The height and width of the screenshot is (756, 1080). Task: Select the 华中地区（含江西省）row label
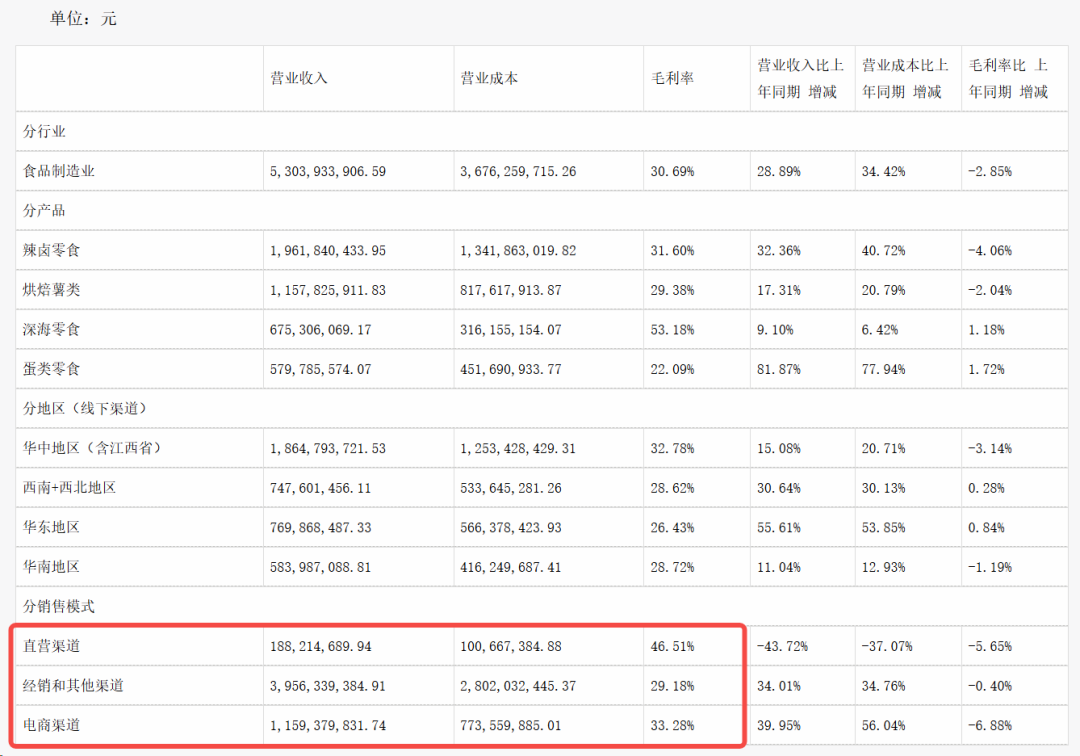[92, 448]
